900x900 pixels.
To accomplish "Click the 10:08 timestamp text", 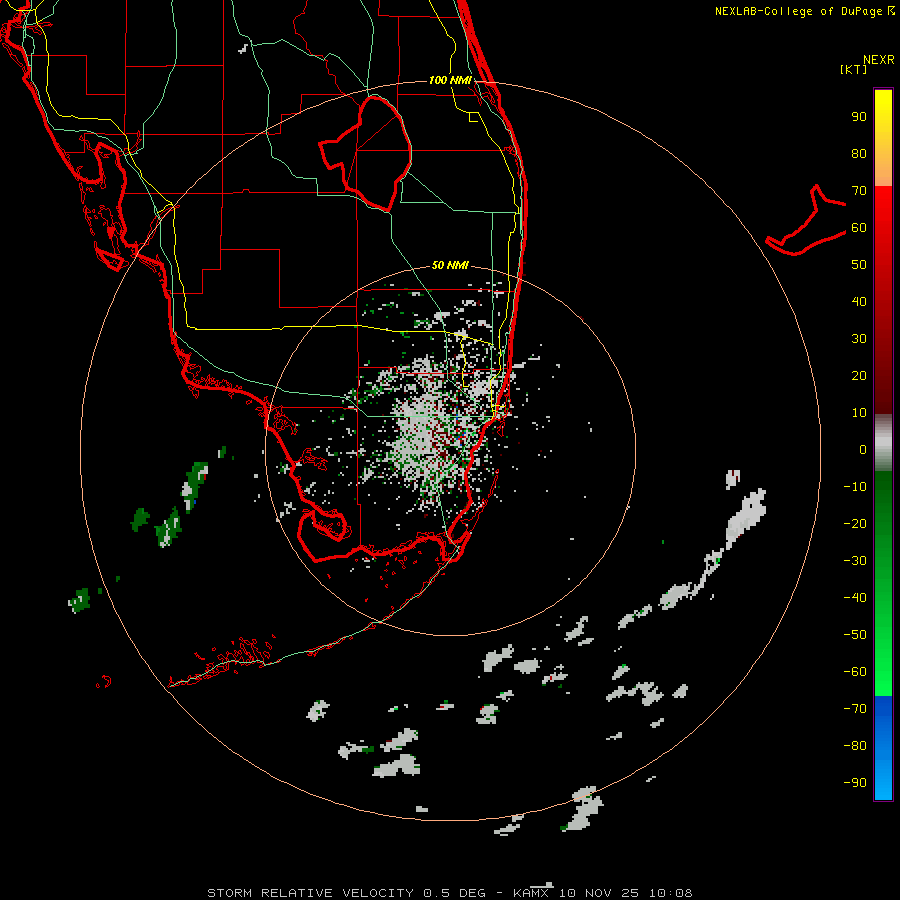I will 670,893.
